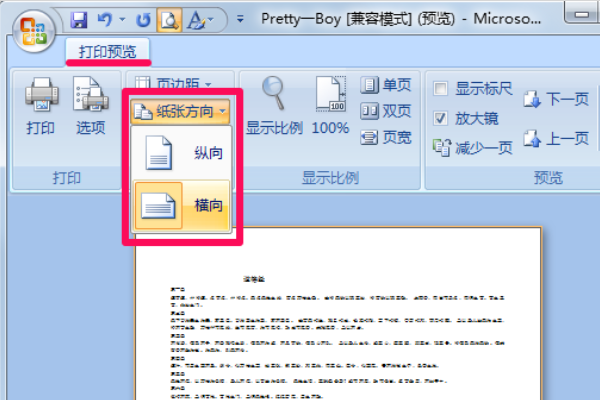Expand the undo history arrow
This screenshot has width=600, height=400.
point(122,19)
